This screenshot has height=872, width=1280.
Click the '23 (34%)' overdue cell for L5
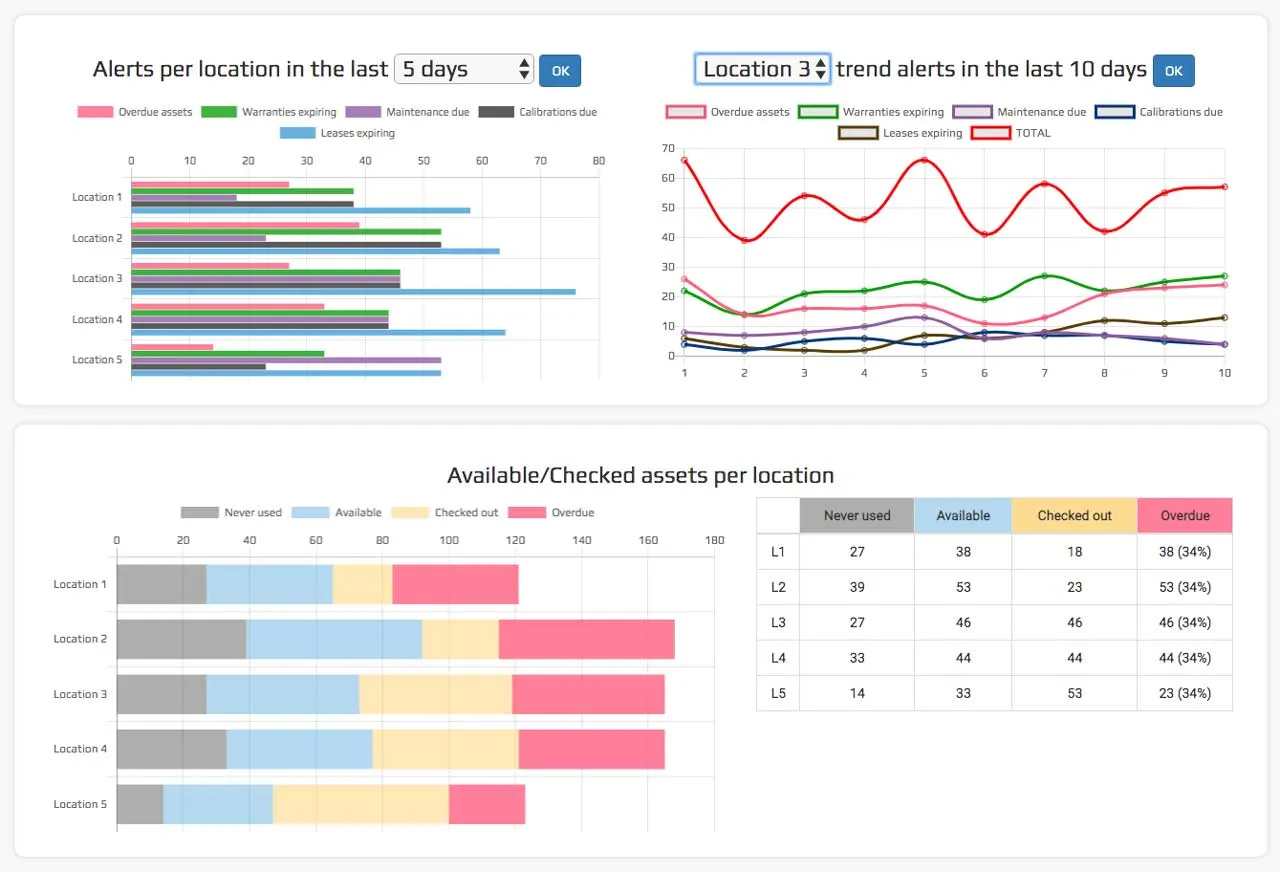(x=1185, y=693)
